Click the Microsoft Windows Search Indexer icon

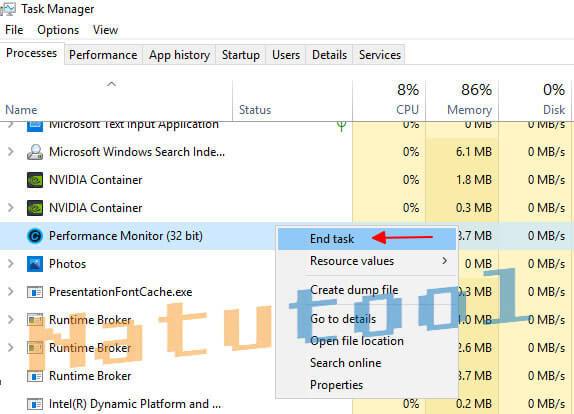click(x=35, y=152)
